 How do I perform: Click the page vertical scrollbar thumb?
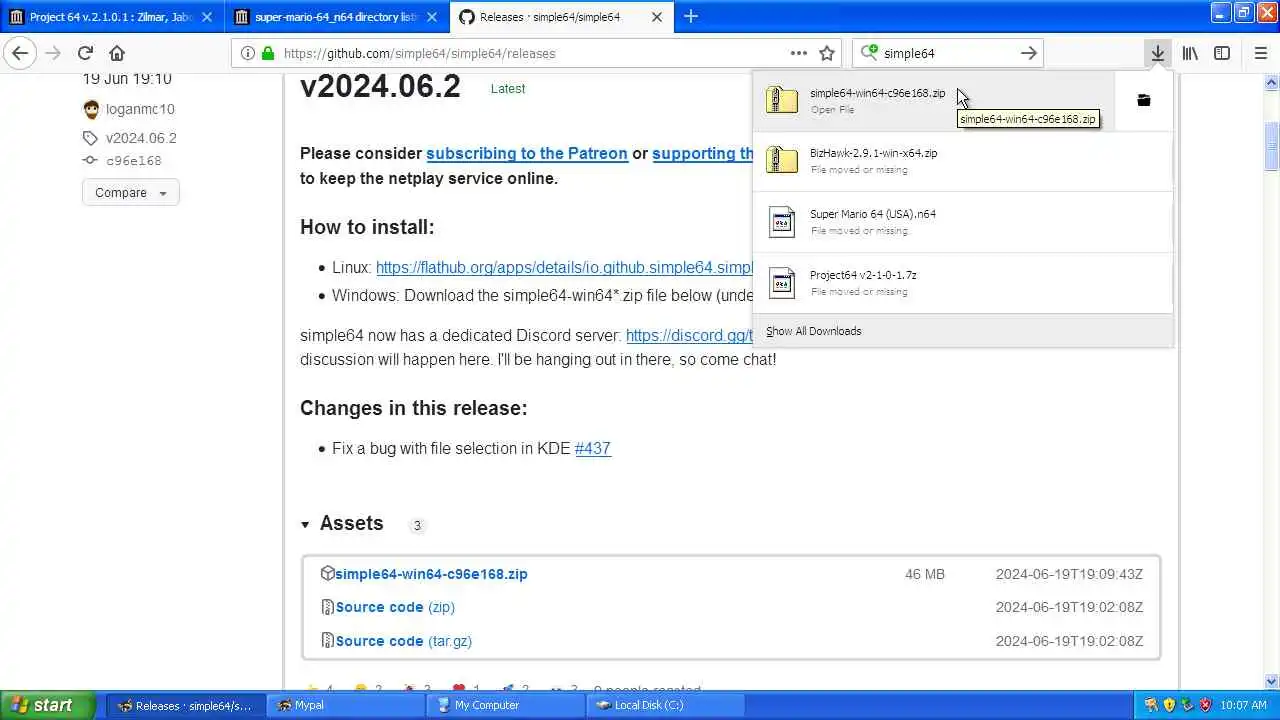pyautogui.click(x=1271, y=145)
